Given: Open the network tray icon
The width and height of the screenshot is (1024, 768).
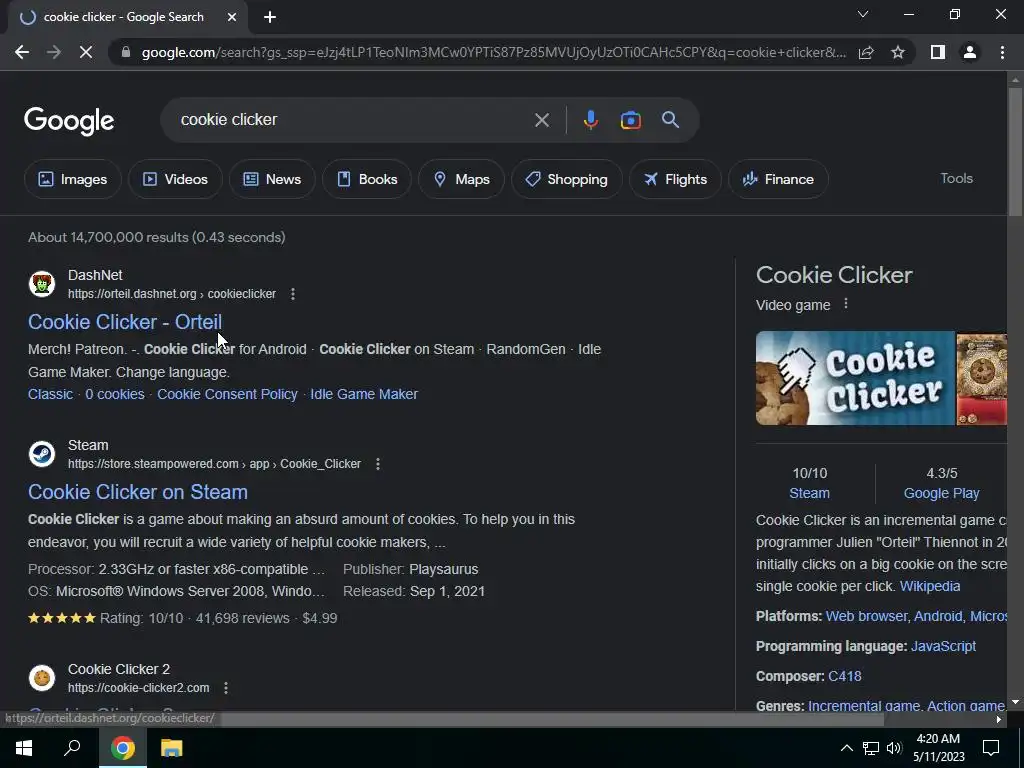Looking at the screenshot, I should (x=871, y=748).
